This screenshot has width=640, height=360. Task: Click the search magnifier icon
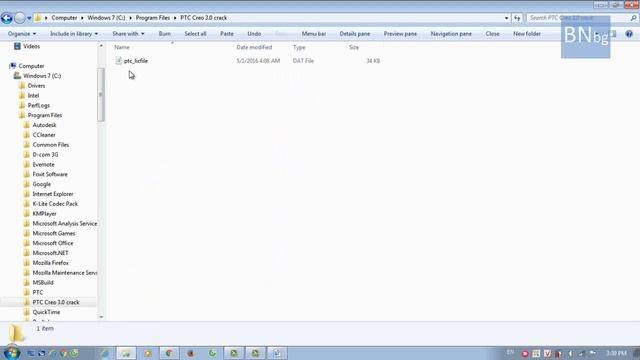[633, 18]
